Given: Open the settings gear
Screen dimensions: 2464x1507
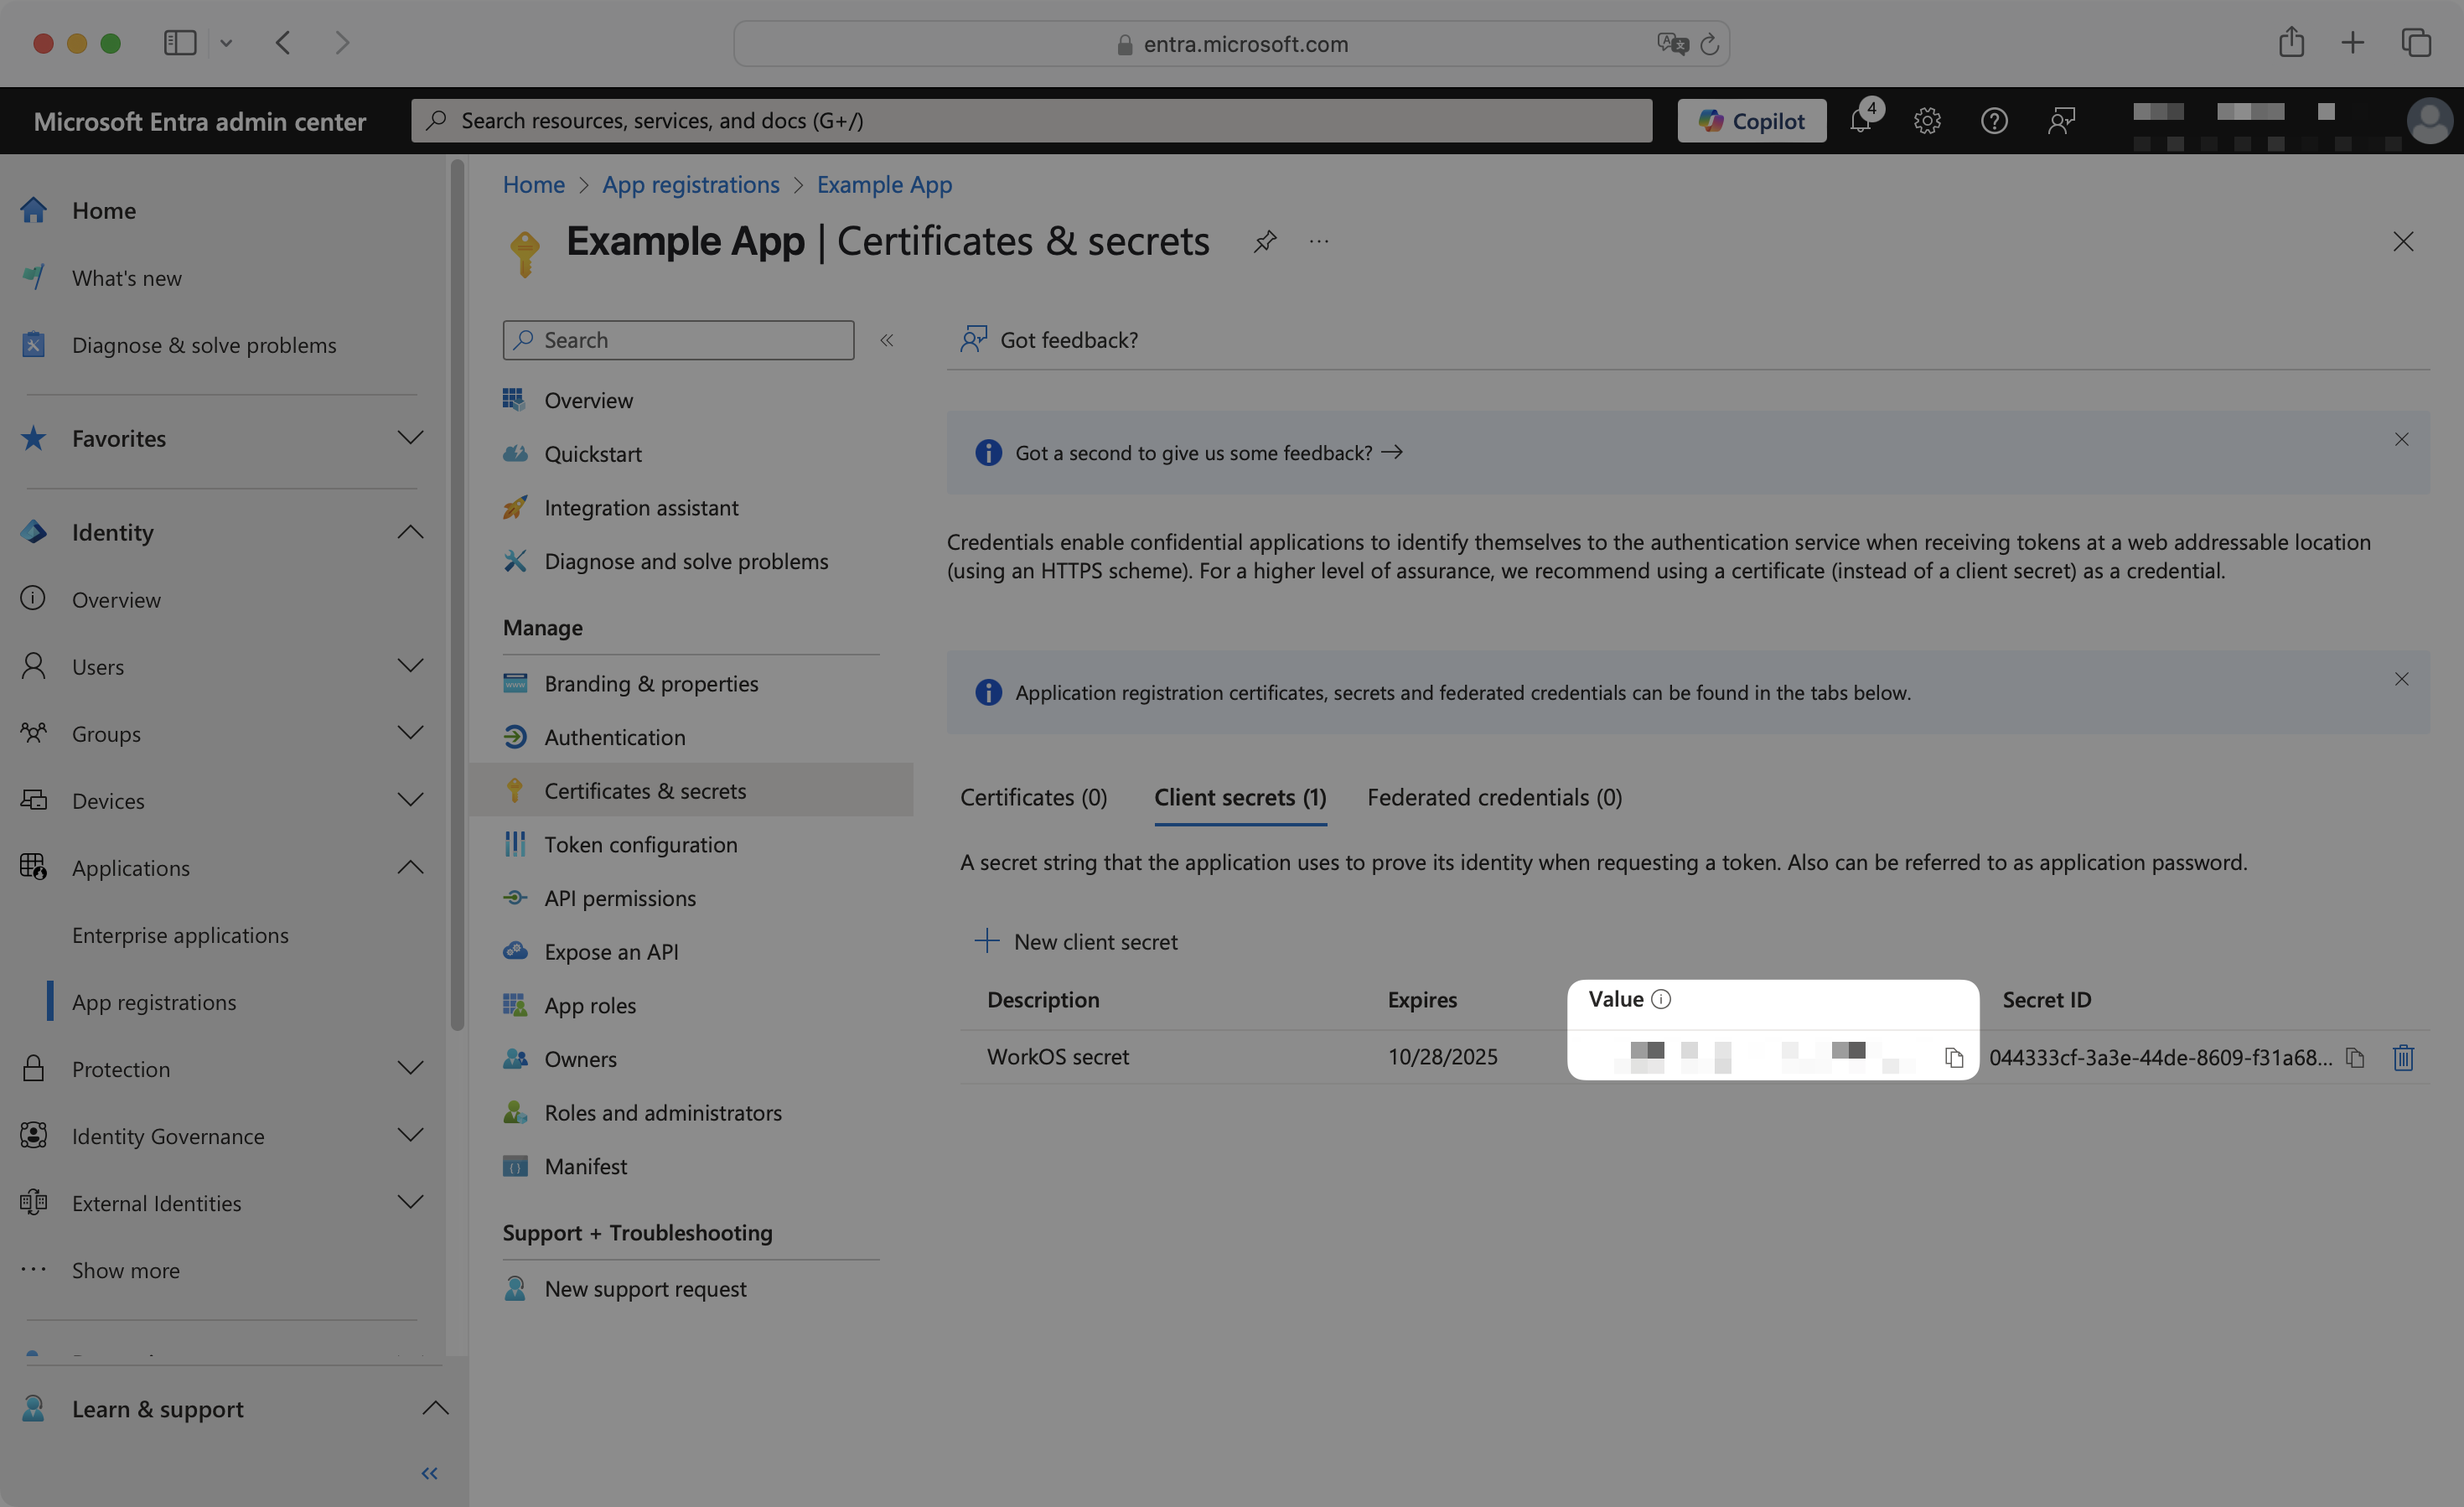Looking at the screenshot, I should 1927,120.
